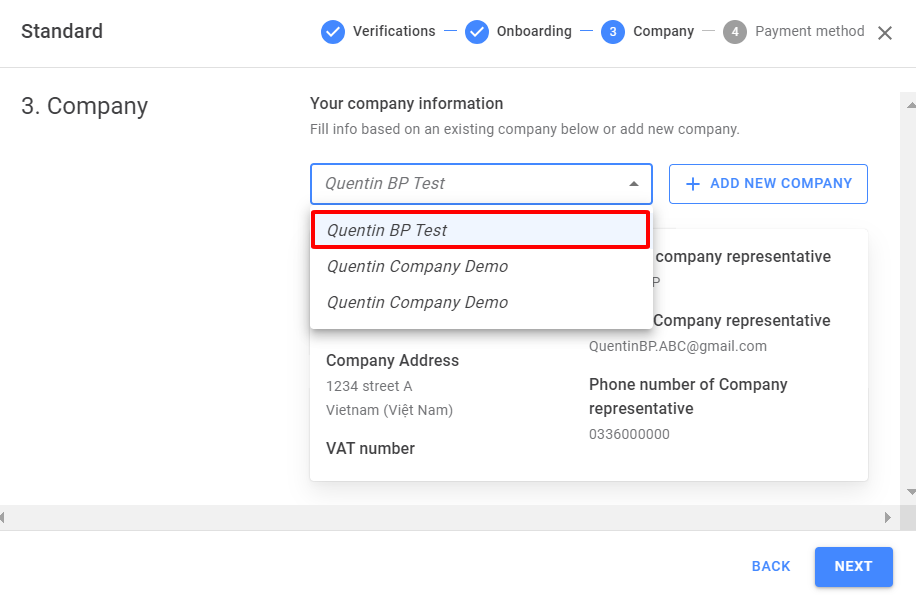Go to the next step with NEXT

(x=853, y=566)
